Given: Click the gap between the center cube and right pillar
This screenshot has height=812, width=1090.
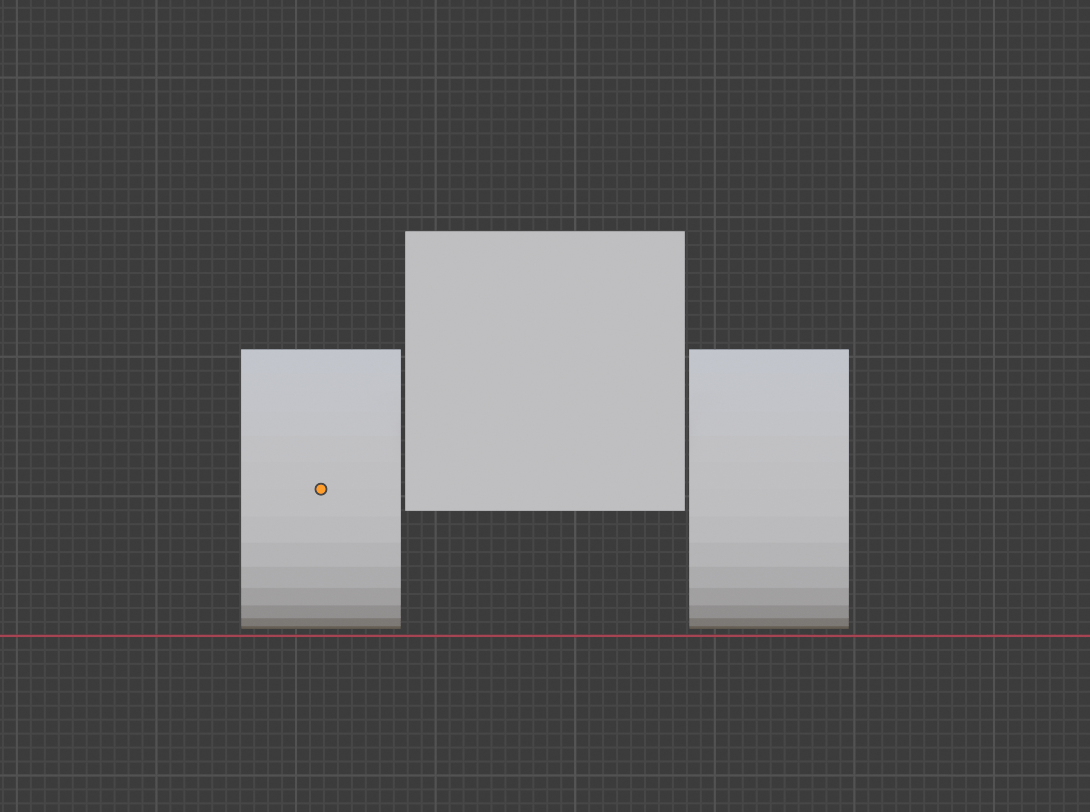Looking at the screenshot, I should (x=687, y=430).
